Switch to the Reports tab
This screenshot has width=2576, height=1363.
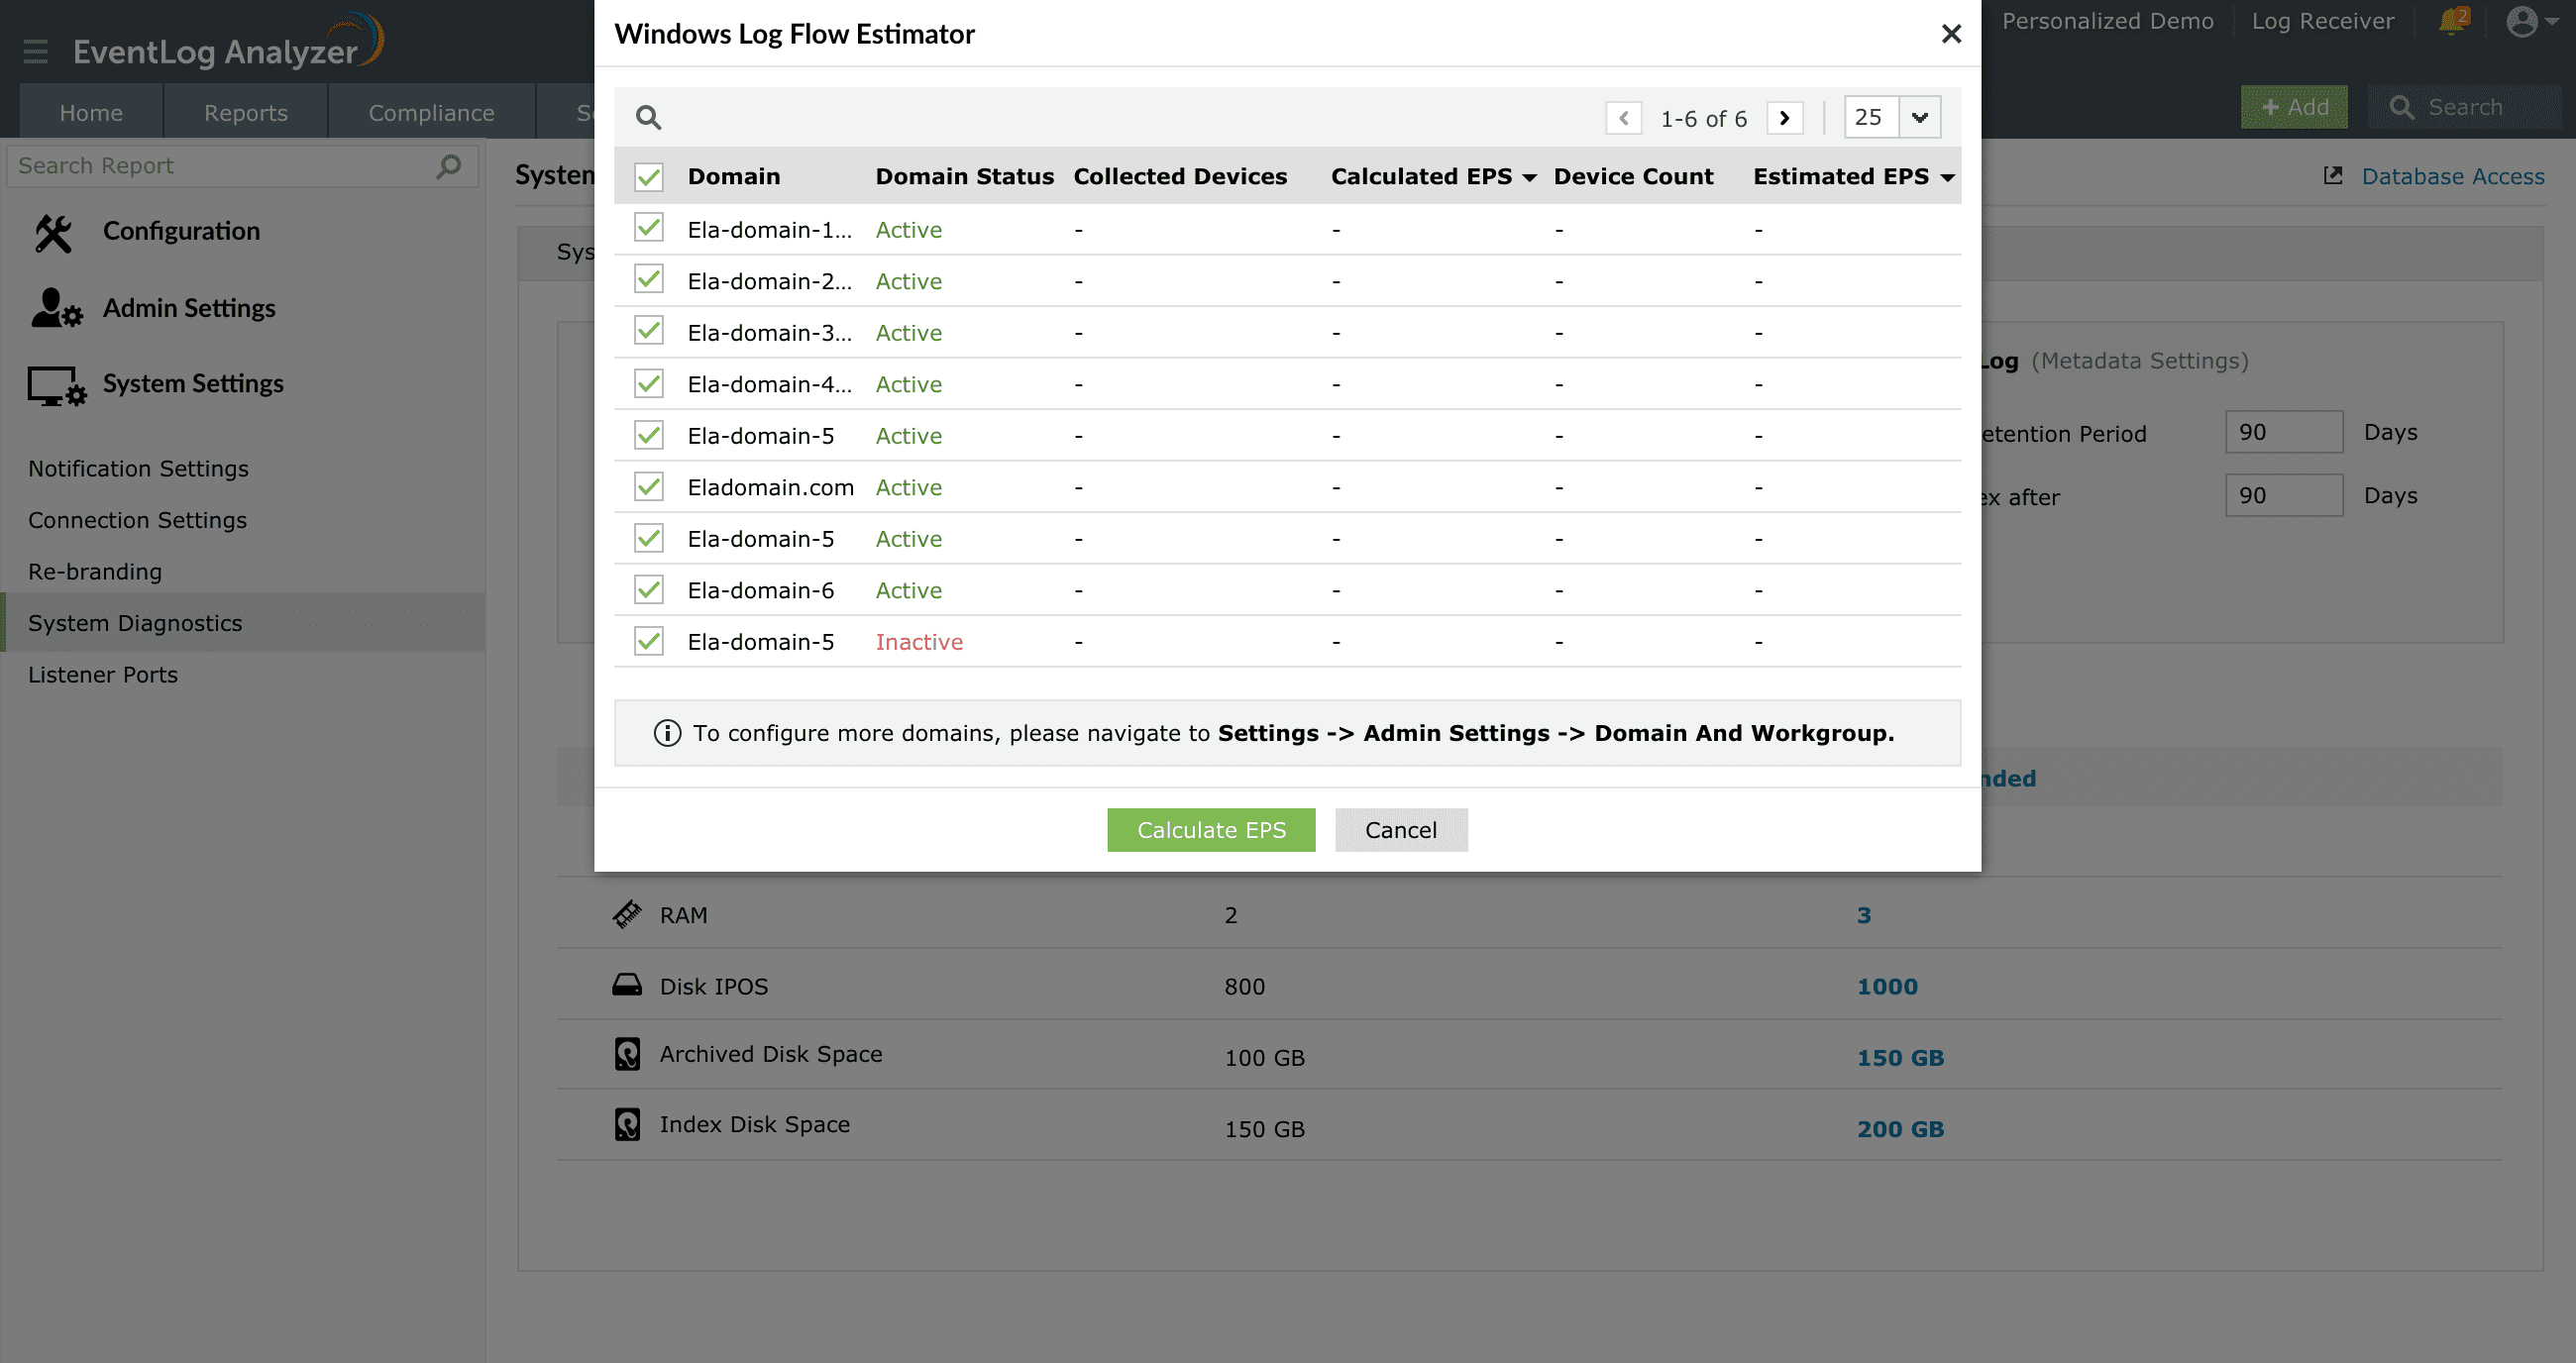[245, 113]
